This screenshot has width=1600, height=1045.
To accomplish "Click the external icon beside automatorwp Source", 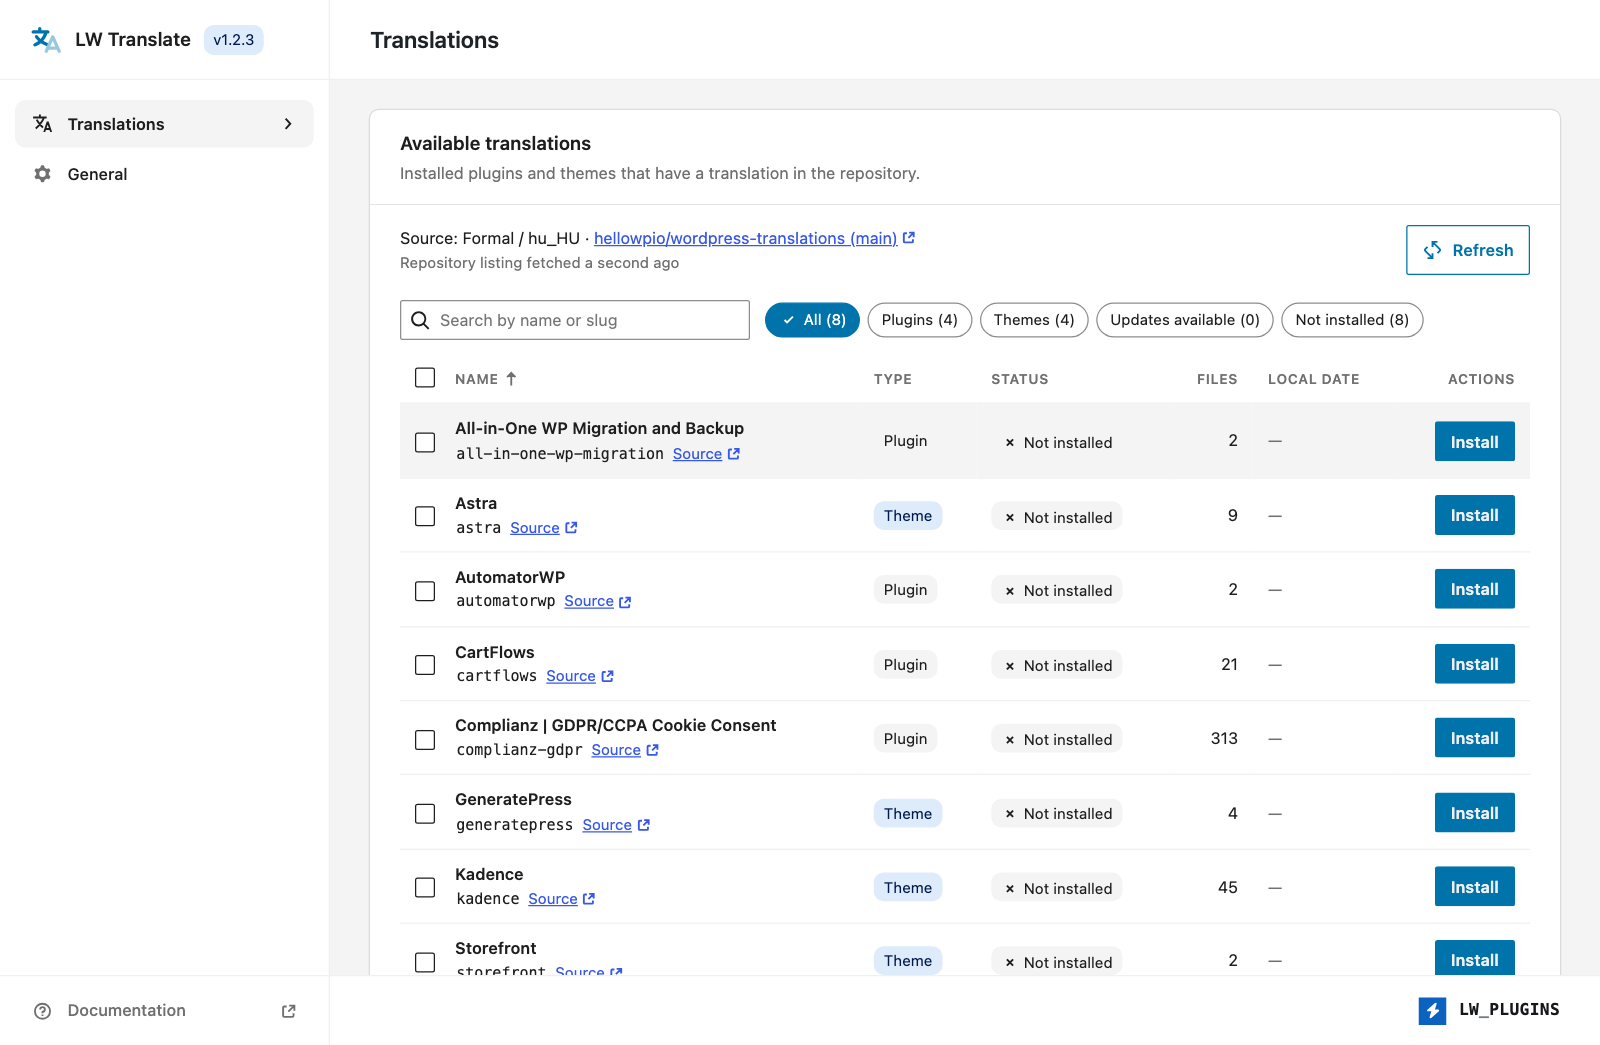I will [625, 602].
